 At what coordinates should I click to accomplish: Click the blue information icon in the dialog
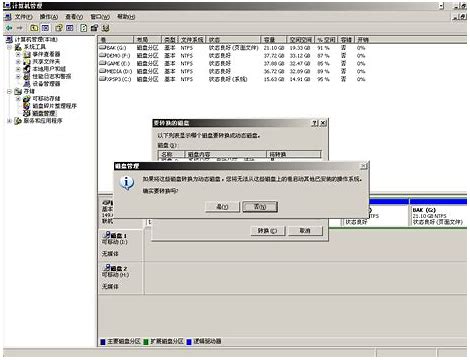(x=127, y=183)
